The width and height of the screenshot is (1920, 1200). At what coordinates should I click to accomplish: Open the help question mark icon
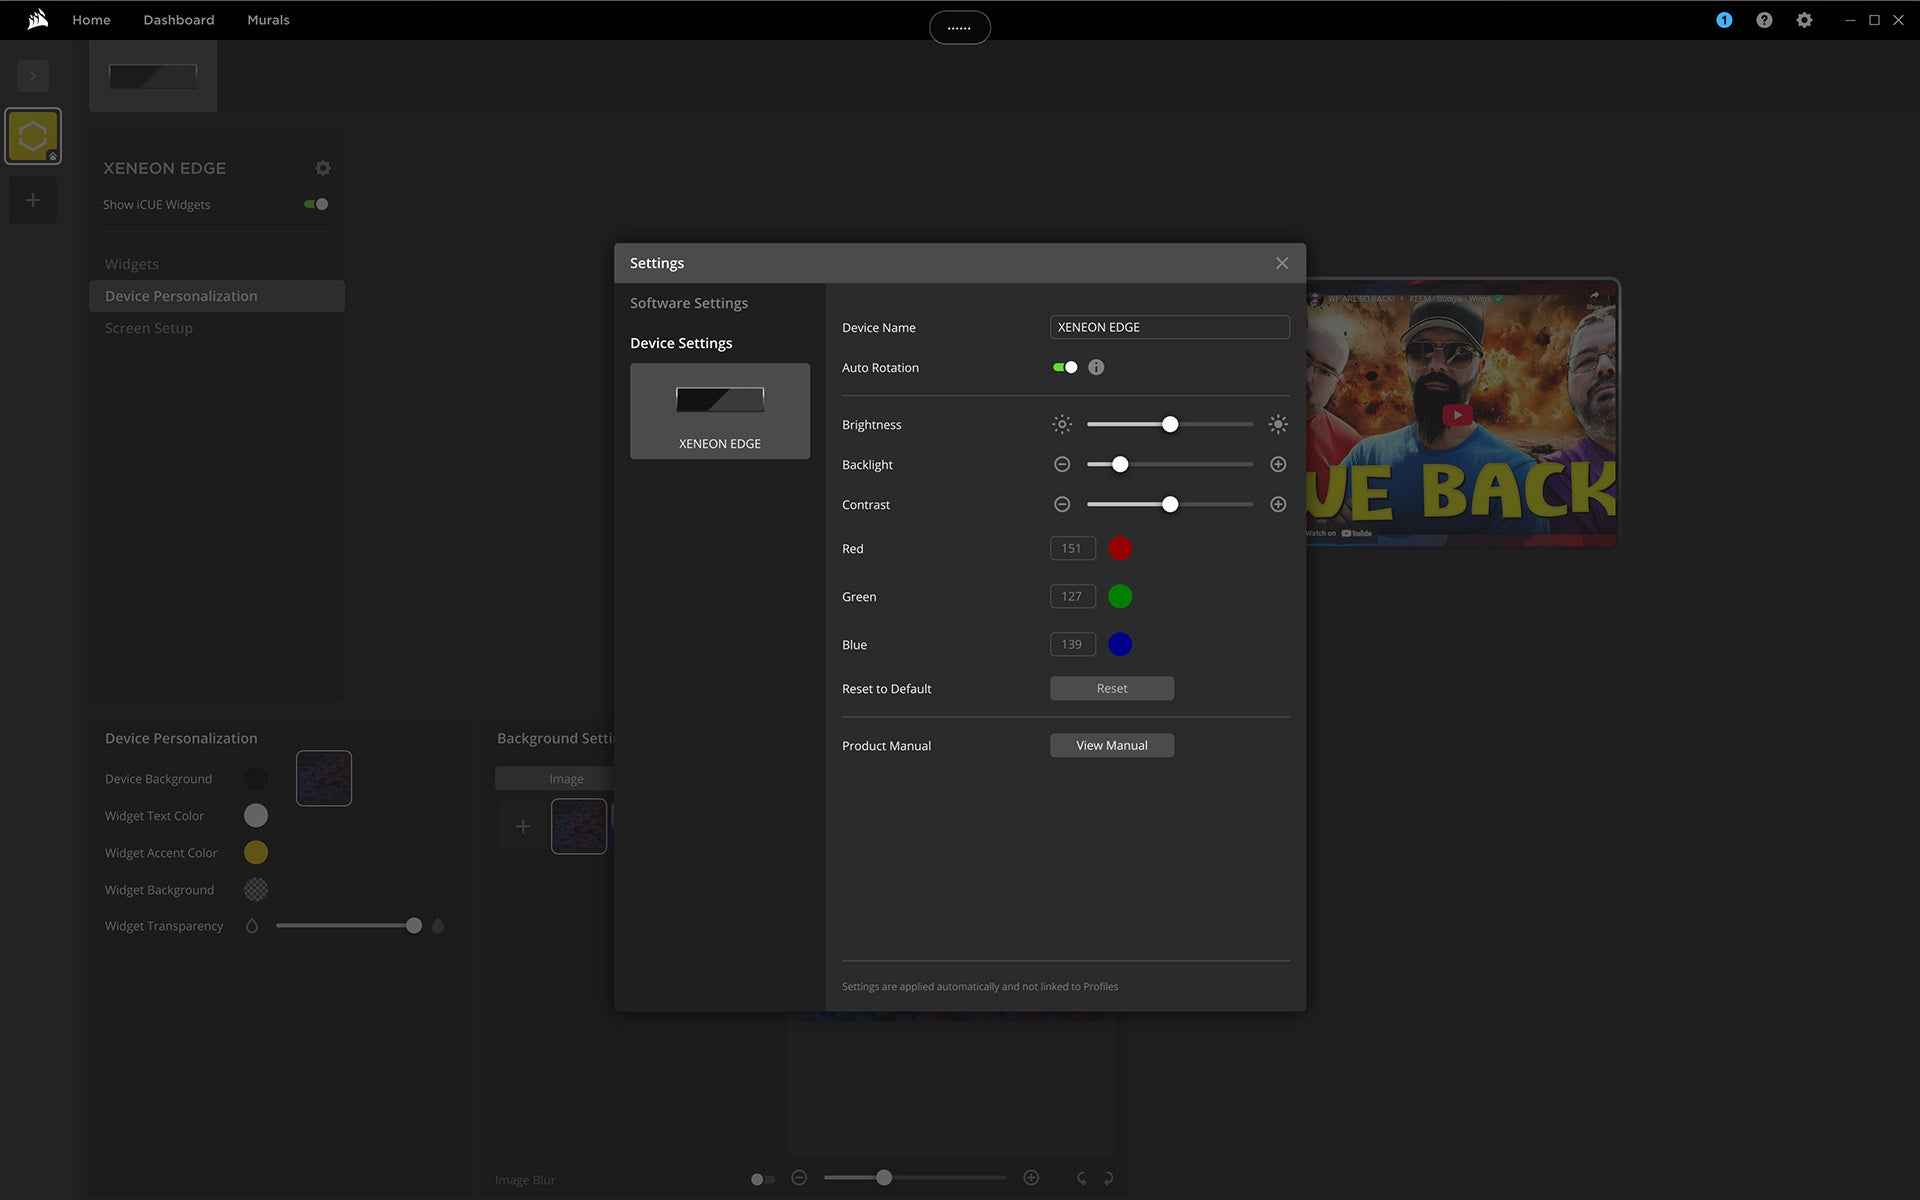coord(1764,20)
